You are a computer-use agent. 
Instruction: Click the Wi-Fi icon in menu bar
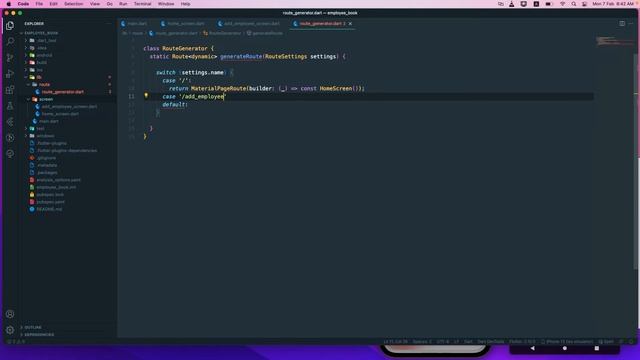(562, 4)
